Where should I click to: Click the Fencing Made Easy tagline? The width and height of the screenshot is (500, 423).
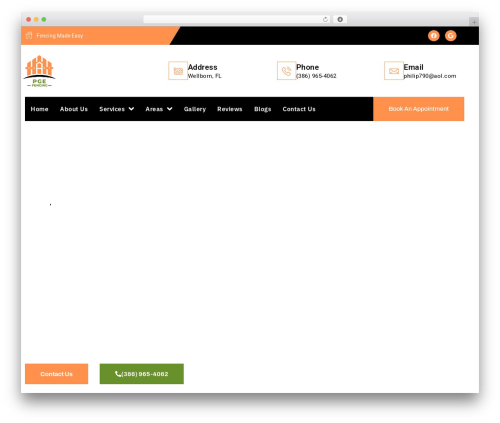pyautogui.click(x=60, y=36)
